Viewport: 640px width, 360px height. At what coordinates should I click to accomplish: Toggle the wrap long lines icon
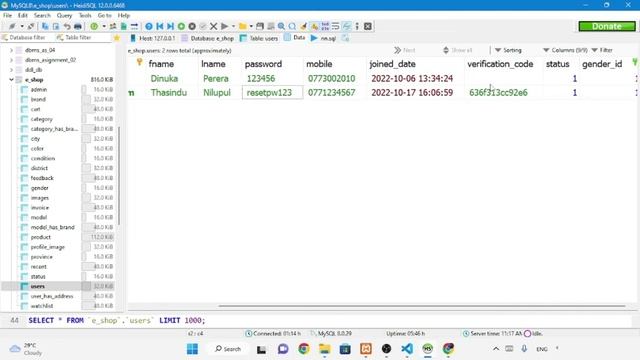(336, 27)
